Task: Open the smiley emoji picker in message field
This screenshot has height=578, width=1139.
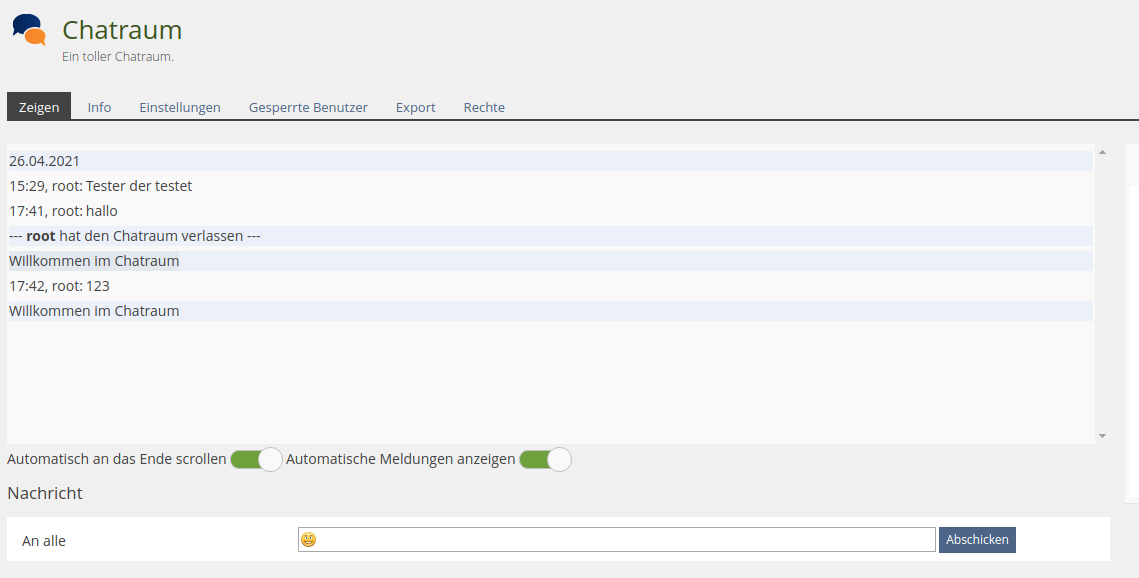Action: (309, 540)
